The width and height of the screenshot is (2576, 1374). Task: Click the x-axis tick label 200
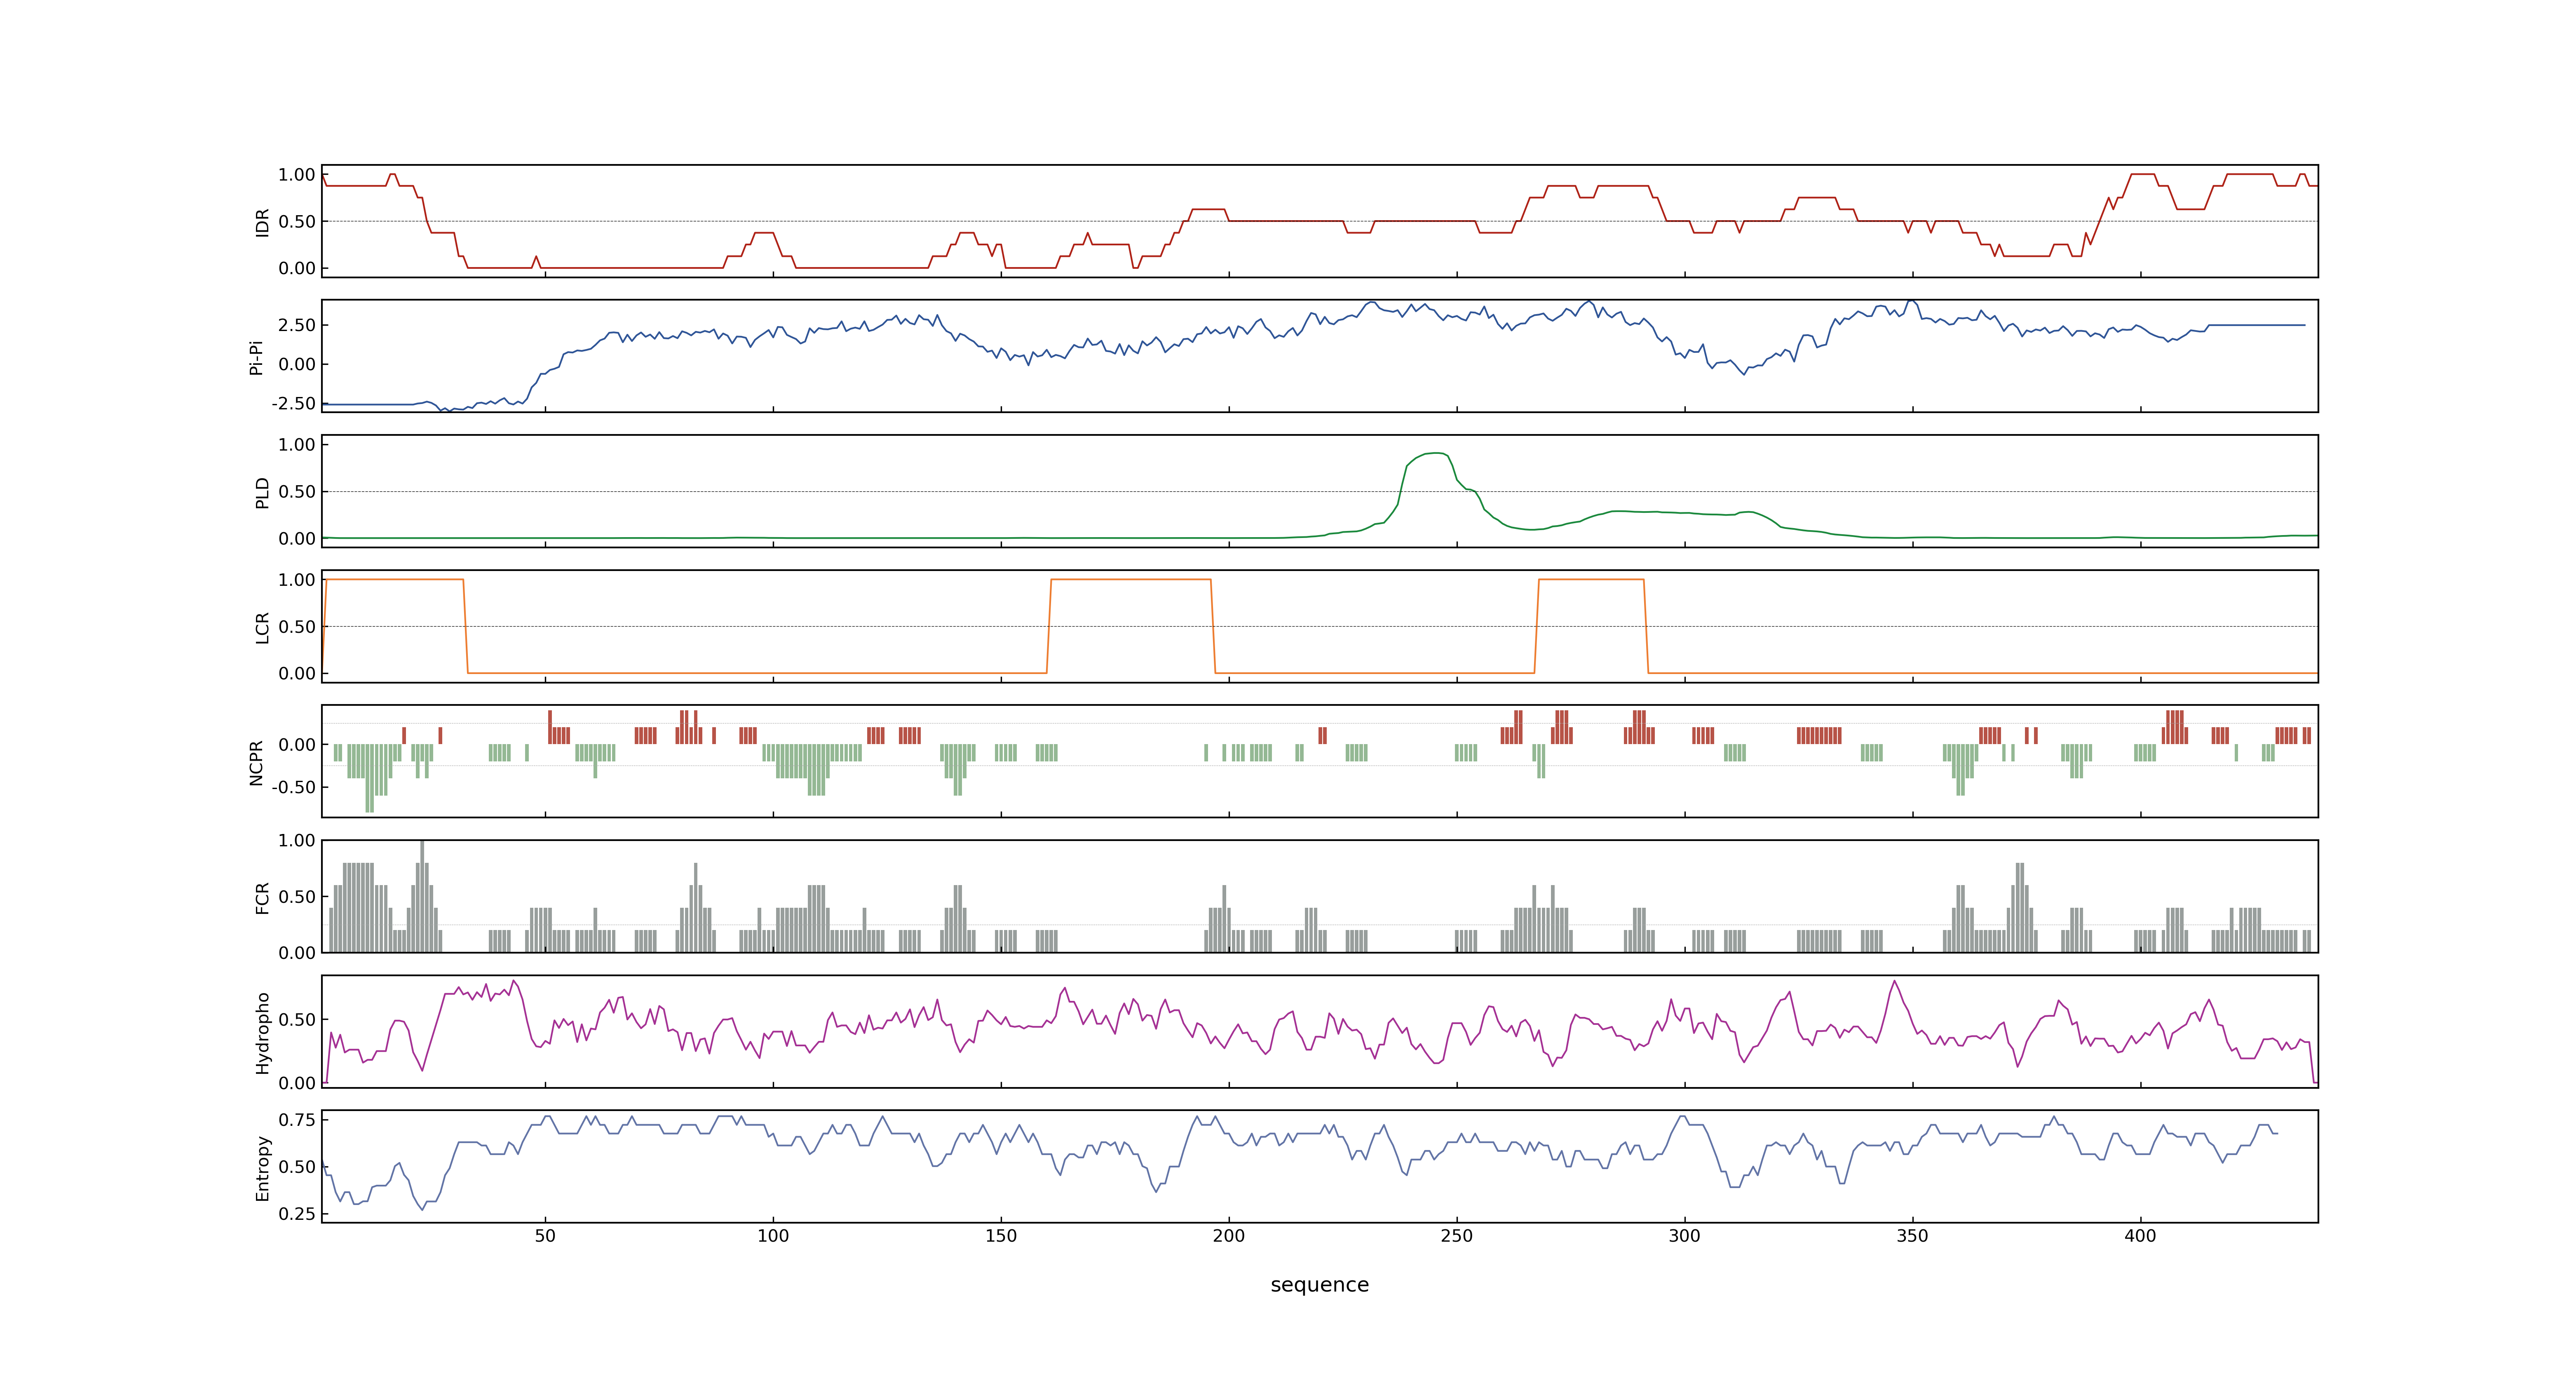1229,1236
